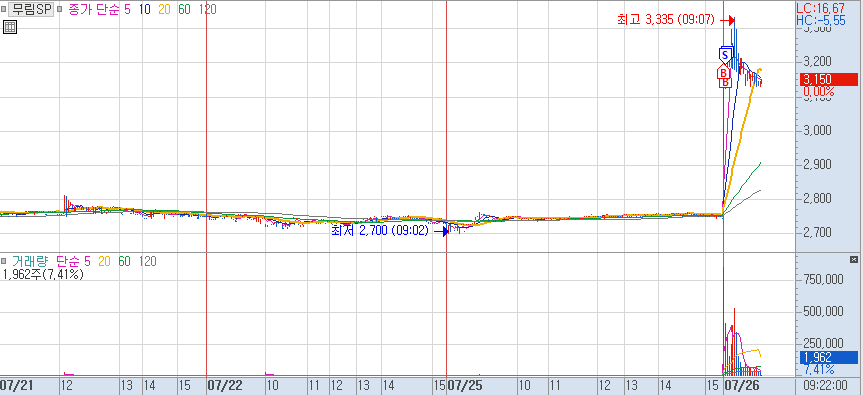The image size is (863, 395).
Task: Click the 1,962주(7,41%) volume readout
Action: pos(43,274)
